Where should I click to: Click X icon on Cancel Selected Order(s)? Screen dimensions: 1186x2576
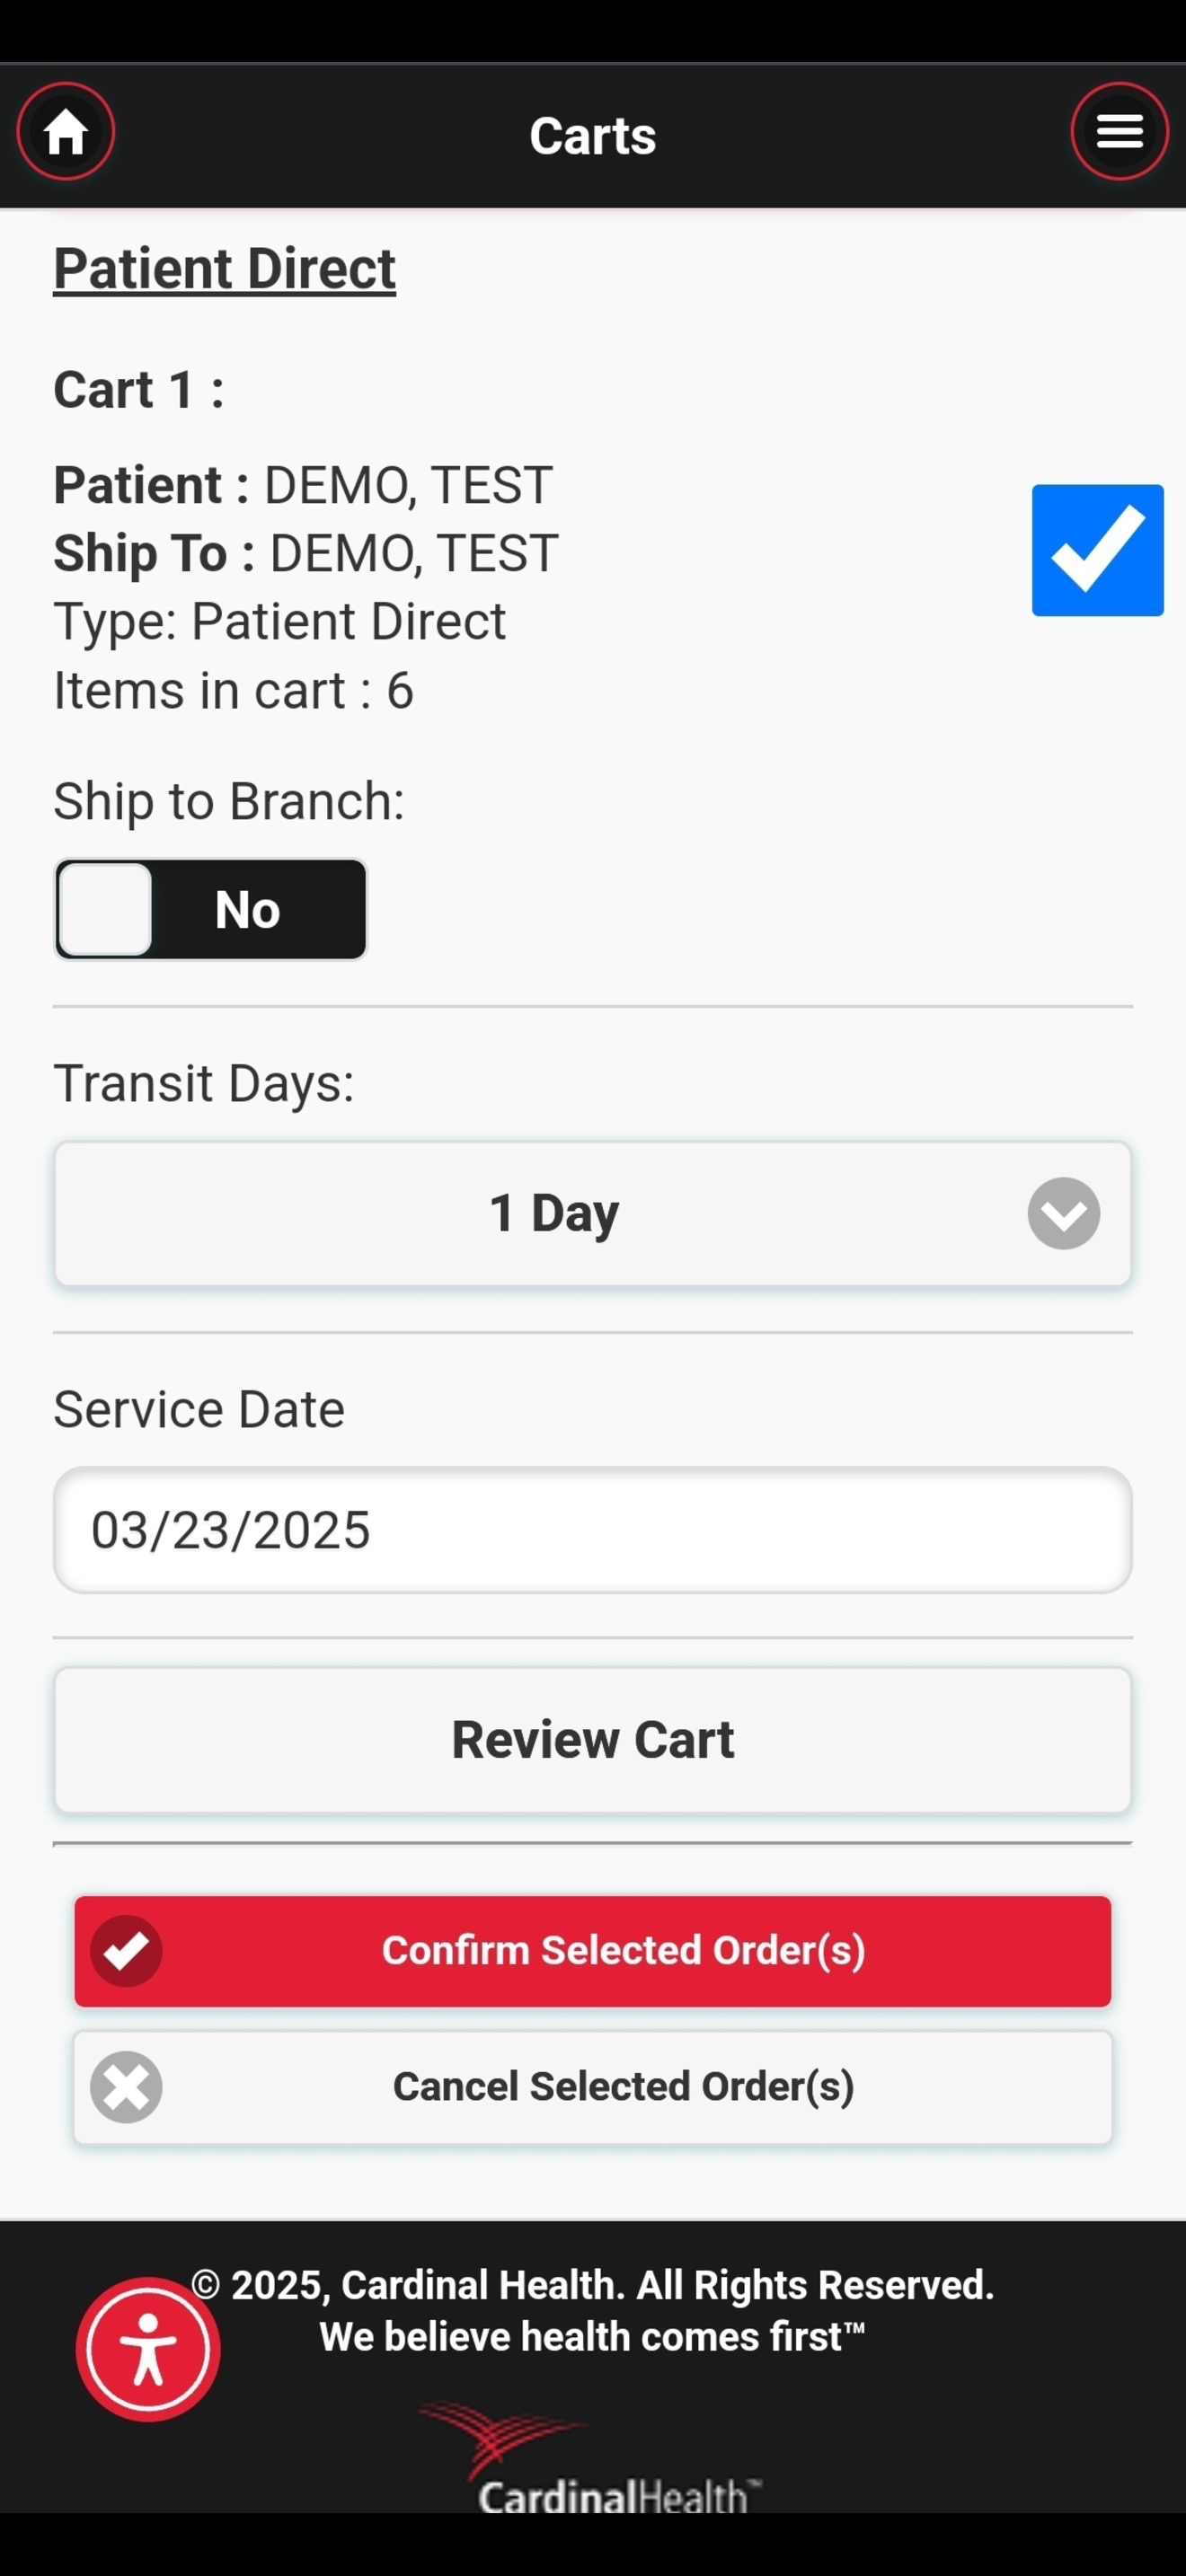[126, 2087]
